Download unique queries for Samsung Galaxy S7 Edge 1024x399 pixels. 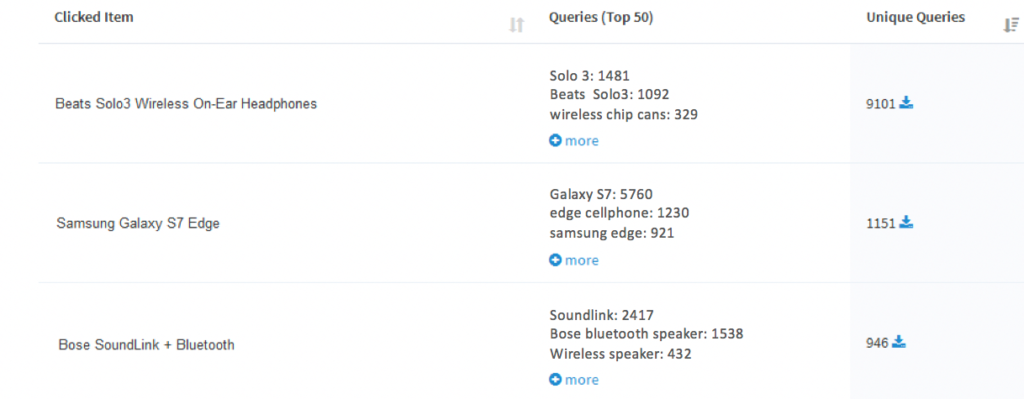(x=906, y=223)
